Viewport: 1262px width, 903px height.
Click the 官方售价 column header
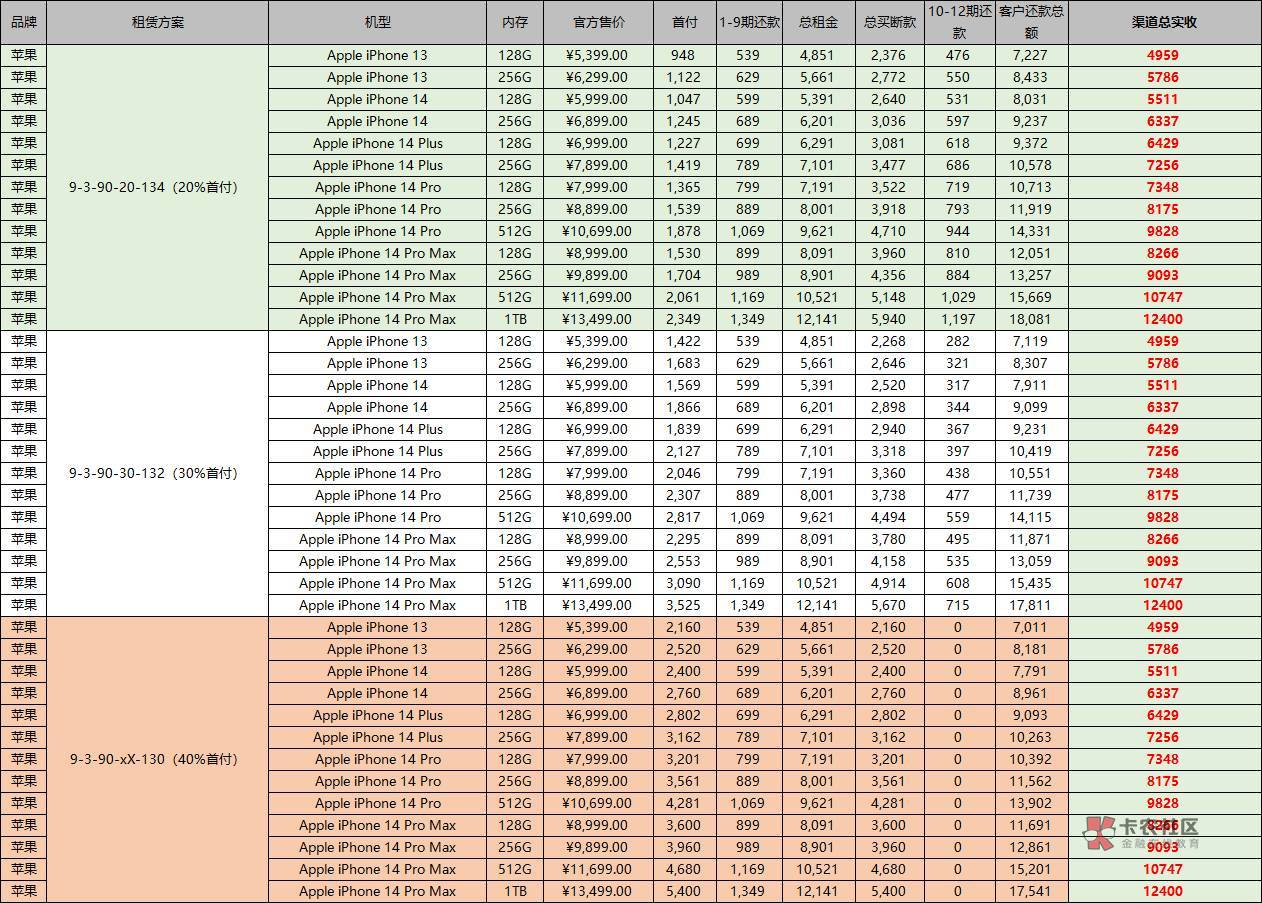coord(598,22)
